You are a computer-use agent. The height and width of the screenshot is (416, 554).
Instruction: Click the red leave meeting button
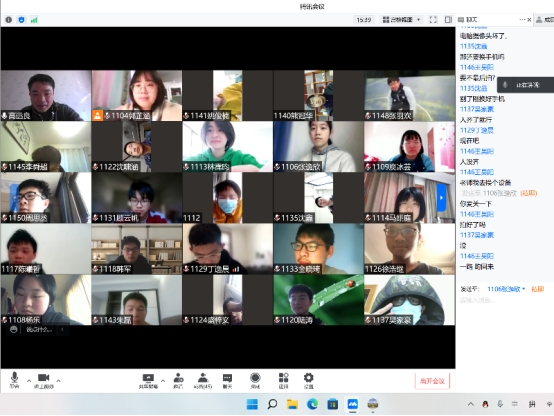(x=432, y=381)
